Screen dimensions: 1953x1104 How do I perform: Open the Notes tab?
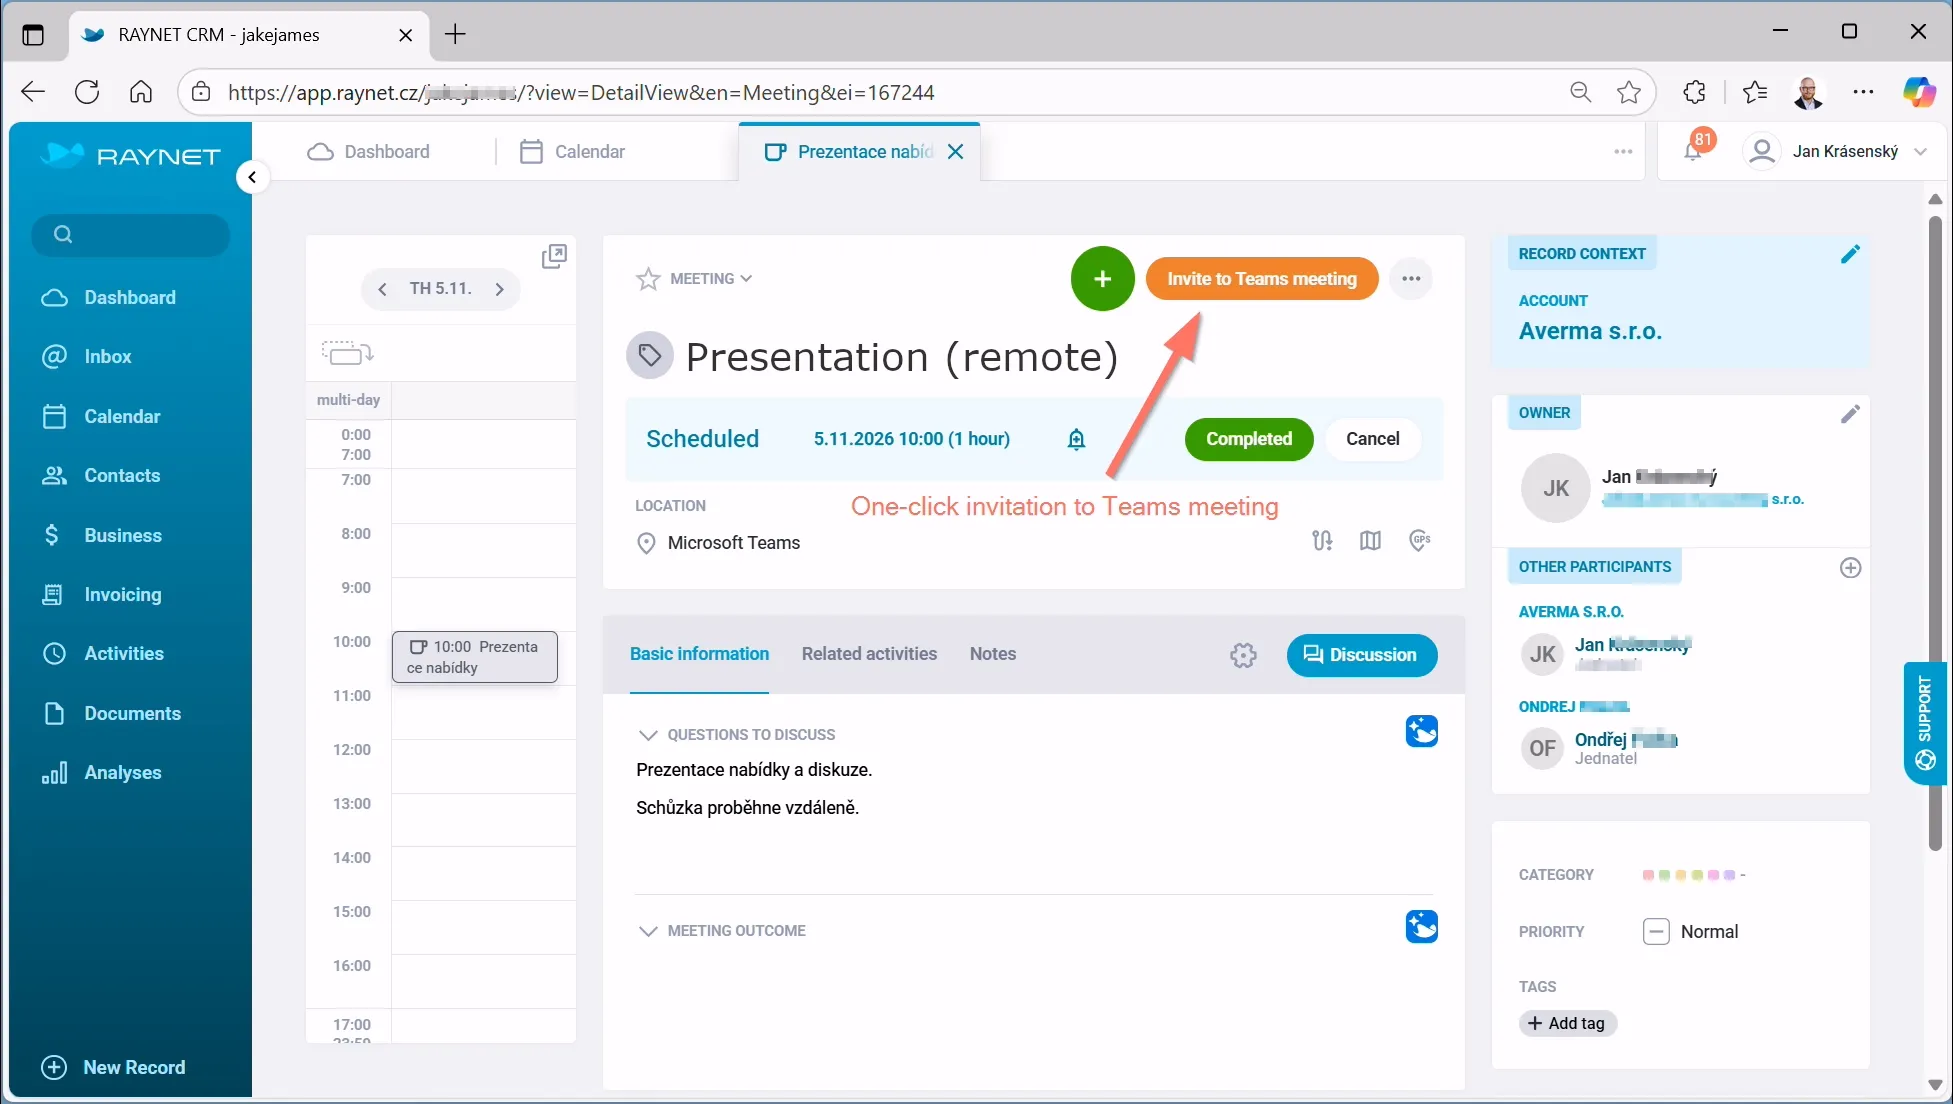pos(992,654)
